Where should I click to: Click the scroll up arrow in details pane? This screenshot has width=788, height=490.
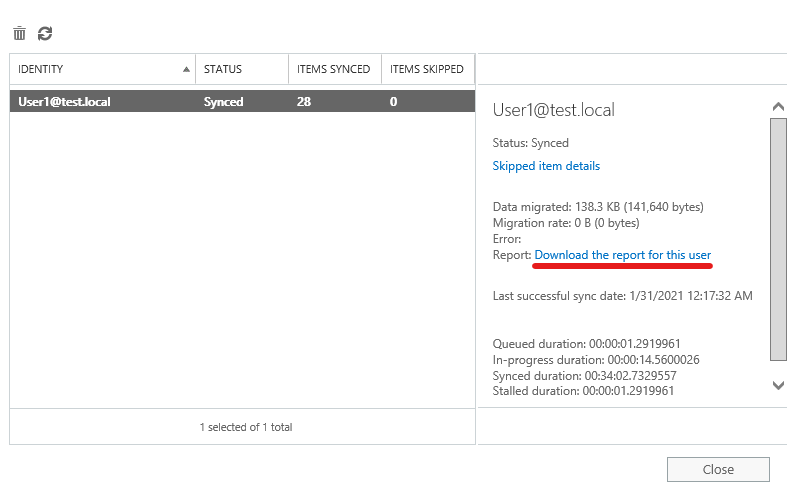point(778,107)
